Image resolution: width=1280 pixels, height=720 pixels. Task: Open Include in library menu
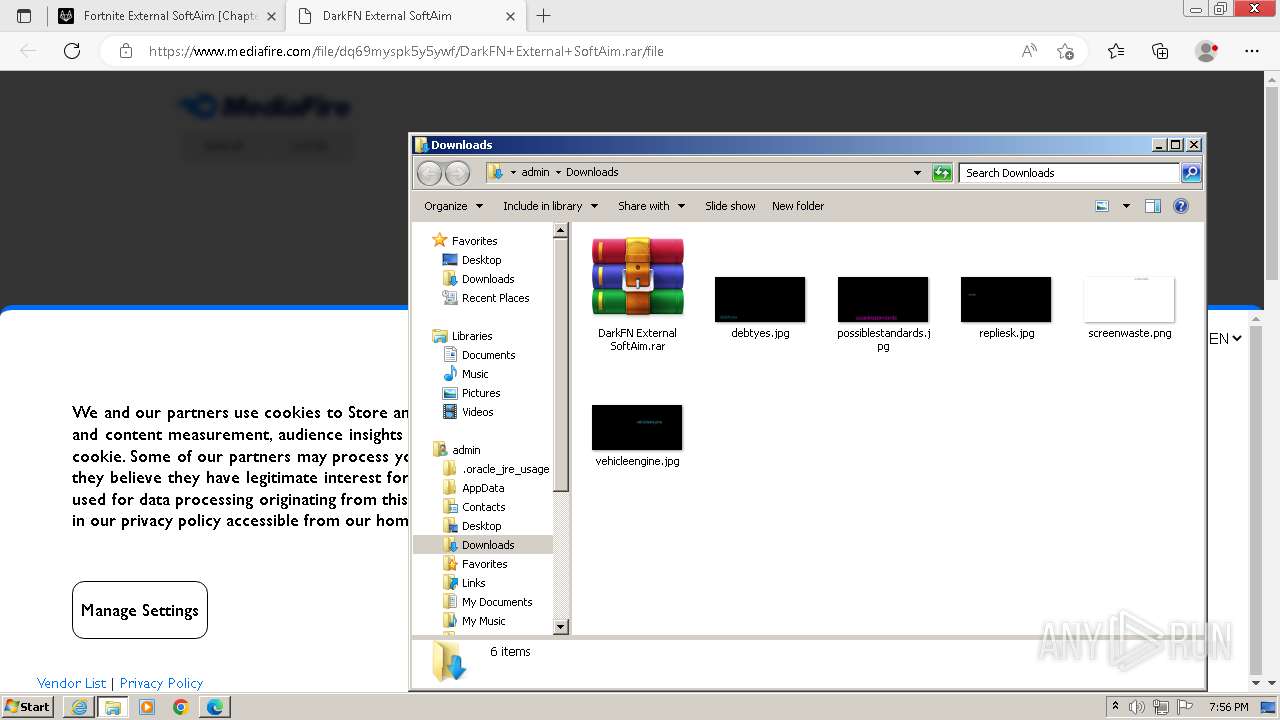550,206
